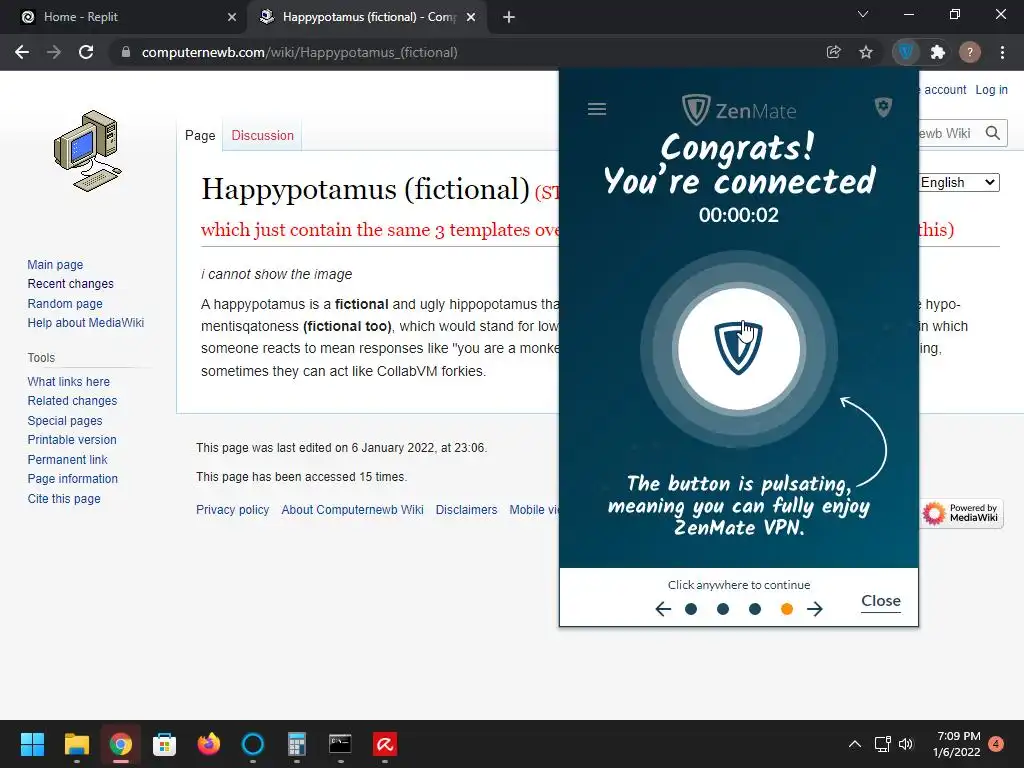The image size is (1024, 768).
Task: Select the wiki Page tab
Action: click(x=200, y=135)
